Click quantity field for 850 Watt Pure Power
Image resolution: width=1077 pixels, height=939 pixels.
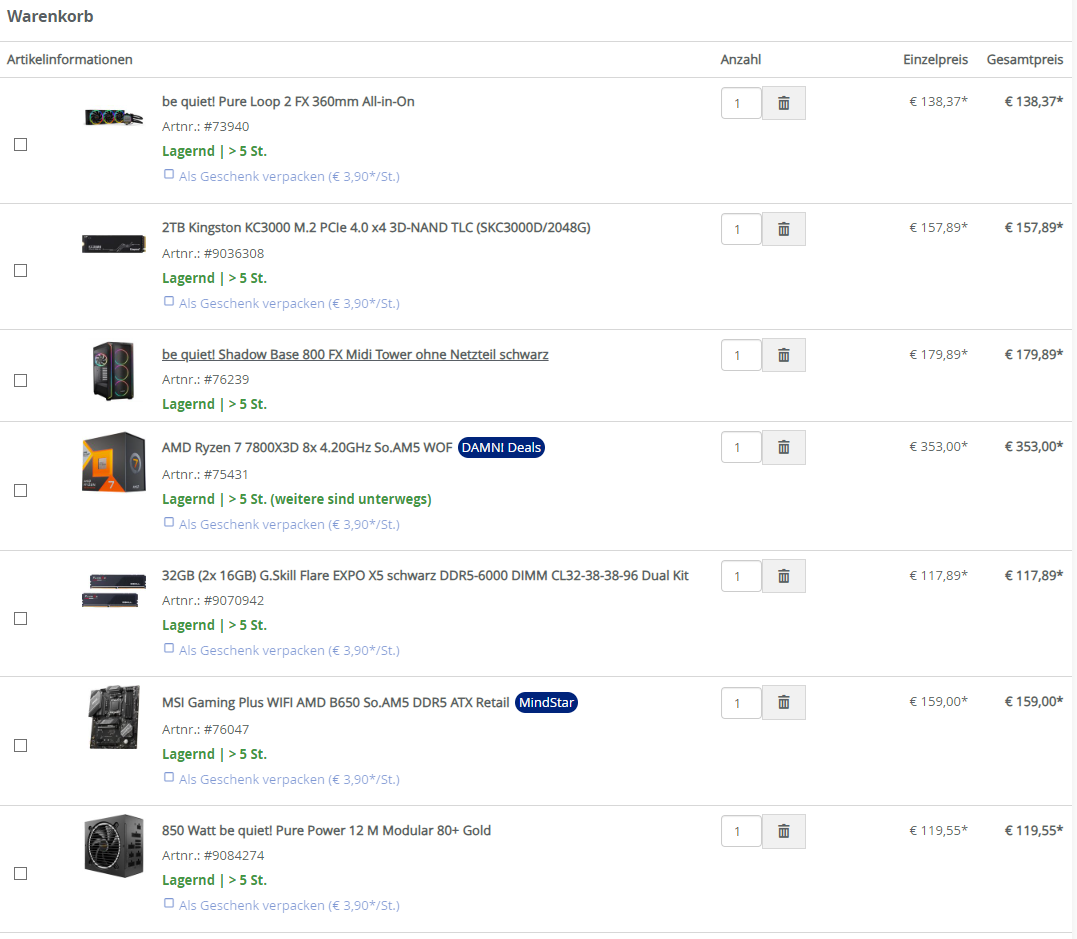click(x=741, y=832)
